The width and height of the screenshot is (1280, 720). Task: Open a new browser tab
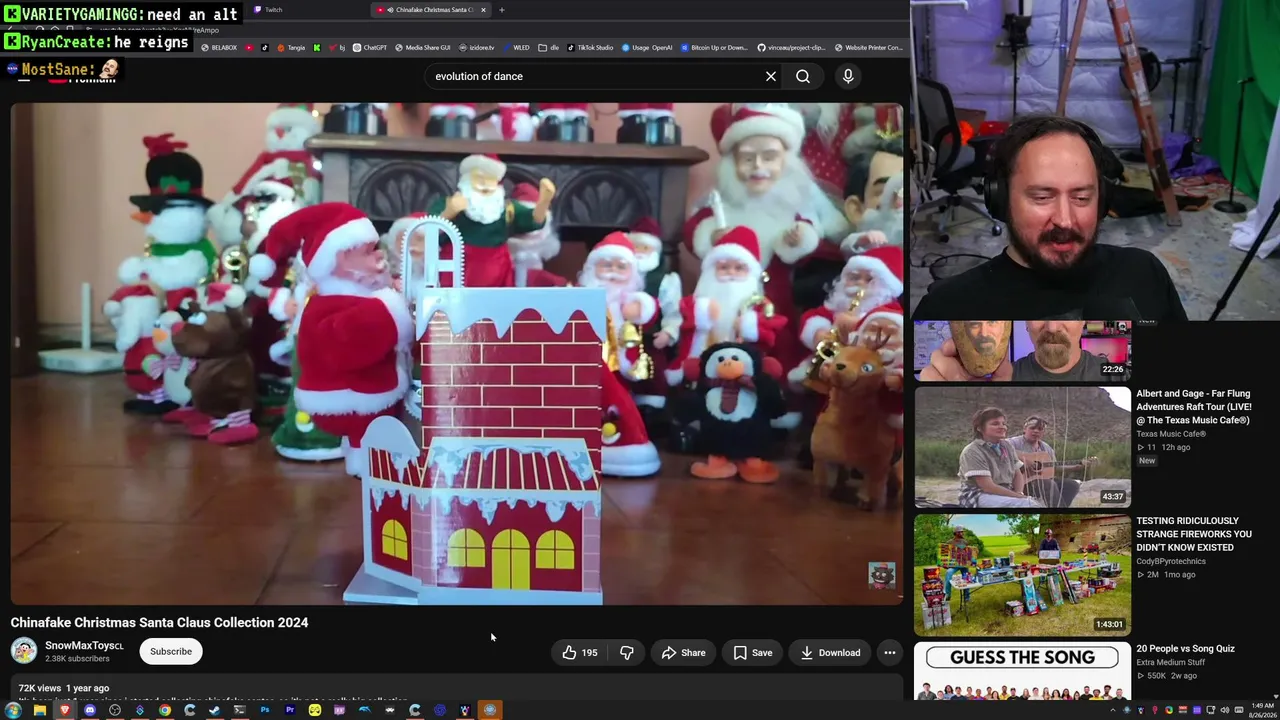(x=502, y=10)
